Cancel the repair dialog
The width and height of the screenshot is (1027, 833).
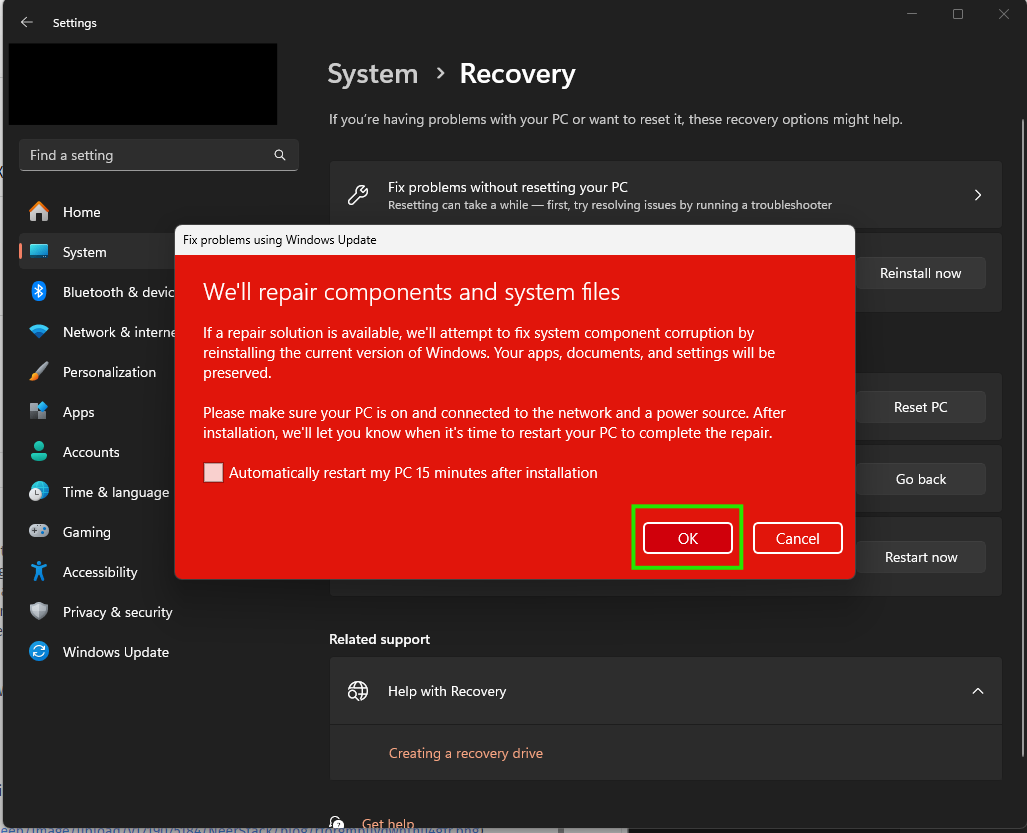coord(797,538)
